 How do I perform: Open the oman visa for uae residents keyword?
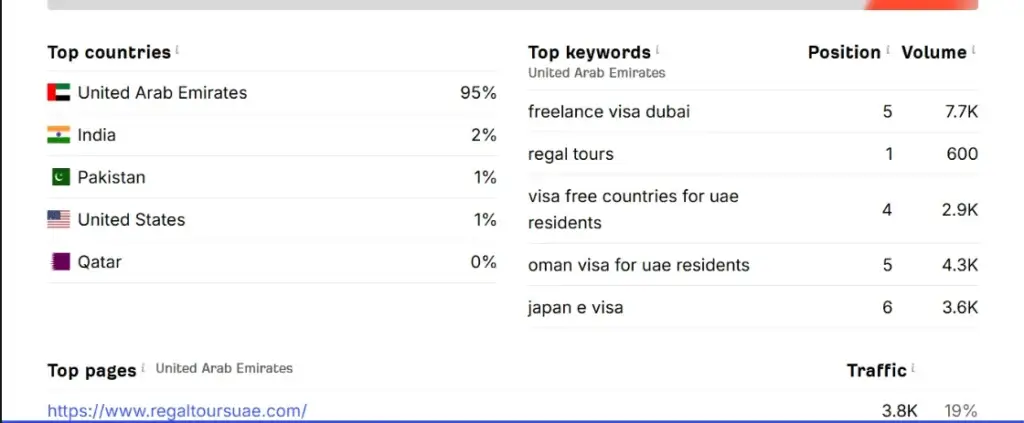click(x=639, y=265)
